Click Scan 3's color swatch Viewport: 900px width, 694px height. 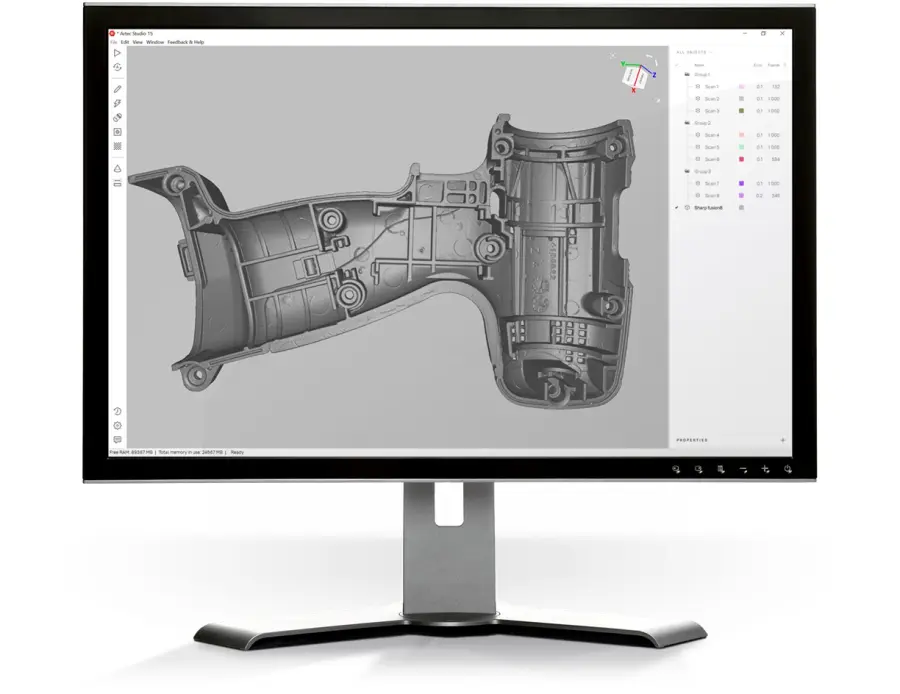[x=740, y=110]
